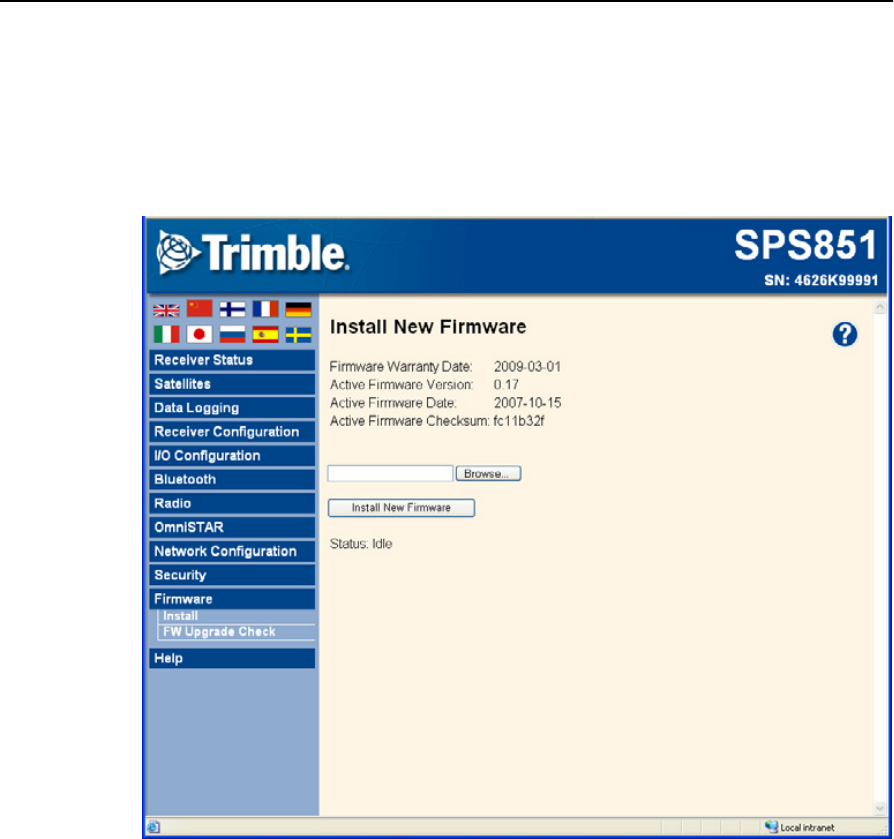Click the checksum value fc11b32f

pos(519,422)
